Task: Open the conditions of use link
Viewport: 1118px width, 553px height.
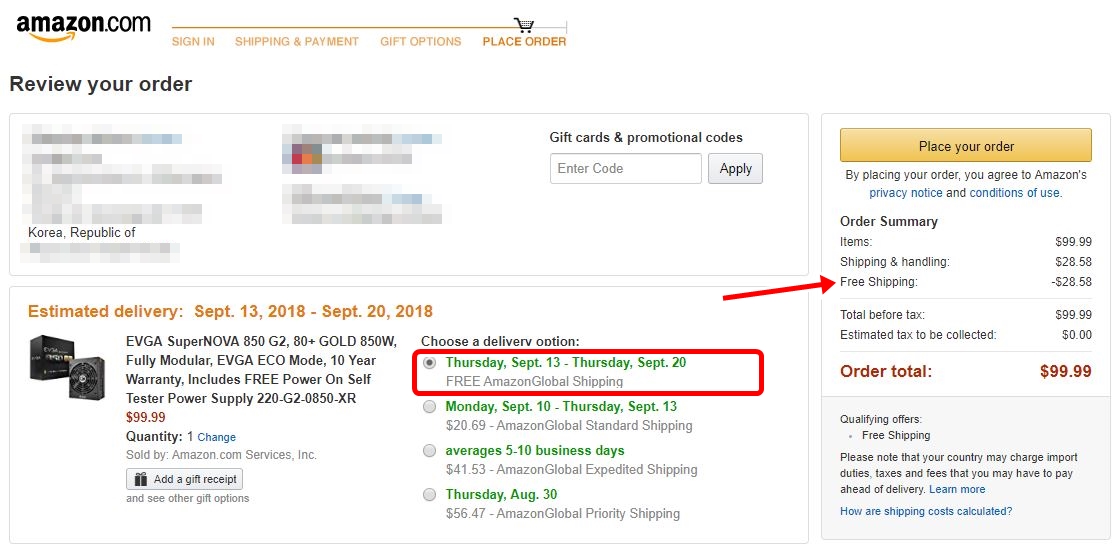Action: coord(1014,193)
